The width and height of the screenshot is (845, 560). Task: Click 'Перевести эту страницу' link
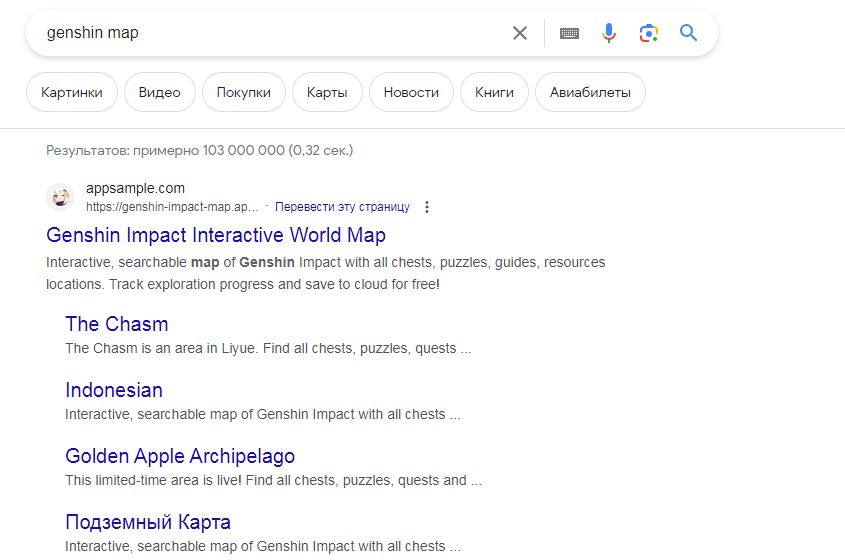tap(342, 207)
